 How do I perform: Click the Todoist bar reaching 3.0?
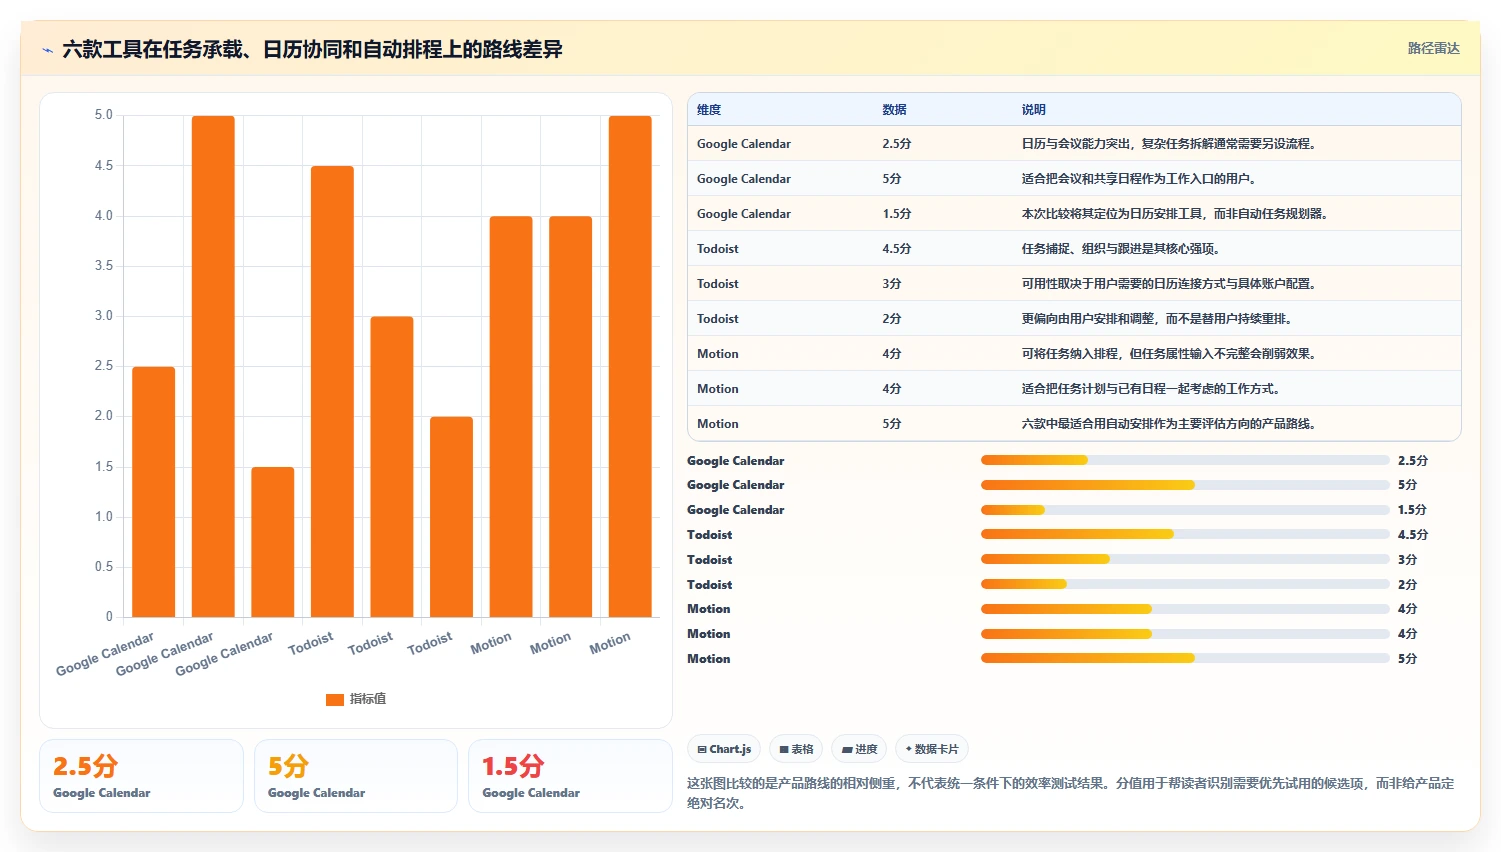392,467
